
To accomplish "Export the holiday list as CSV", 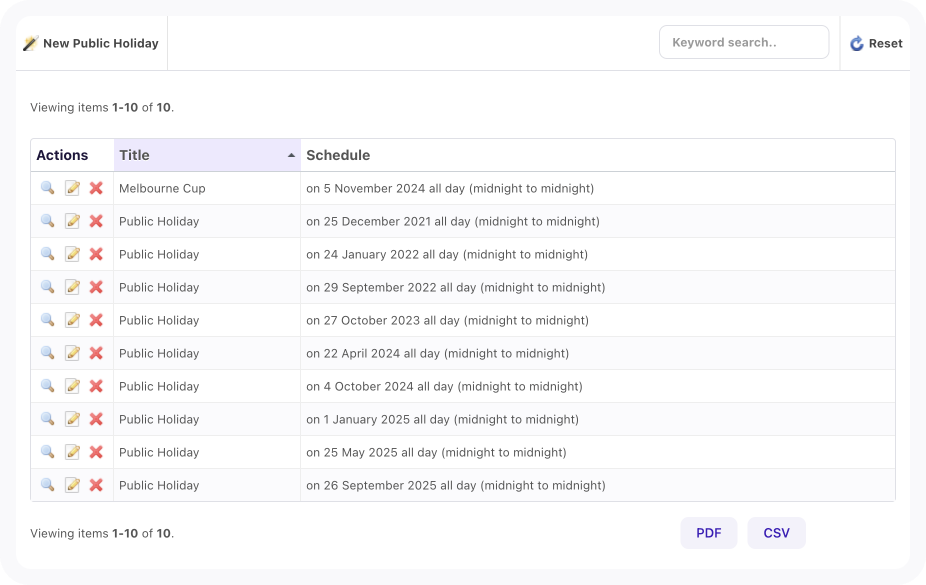I will pyautogui.click(x=776, y=533).
